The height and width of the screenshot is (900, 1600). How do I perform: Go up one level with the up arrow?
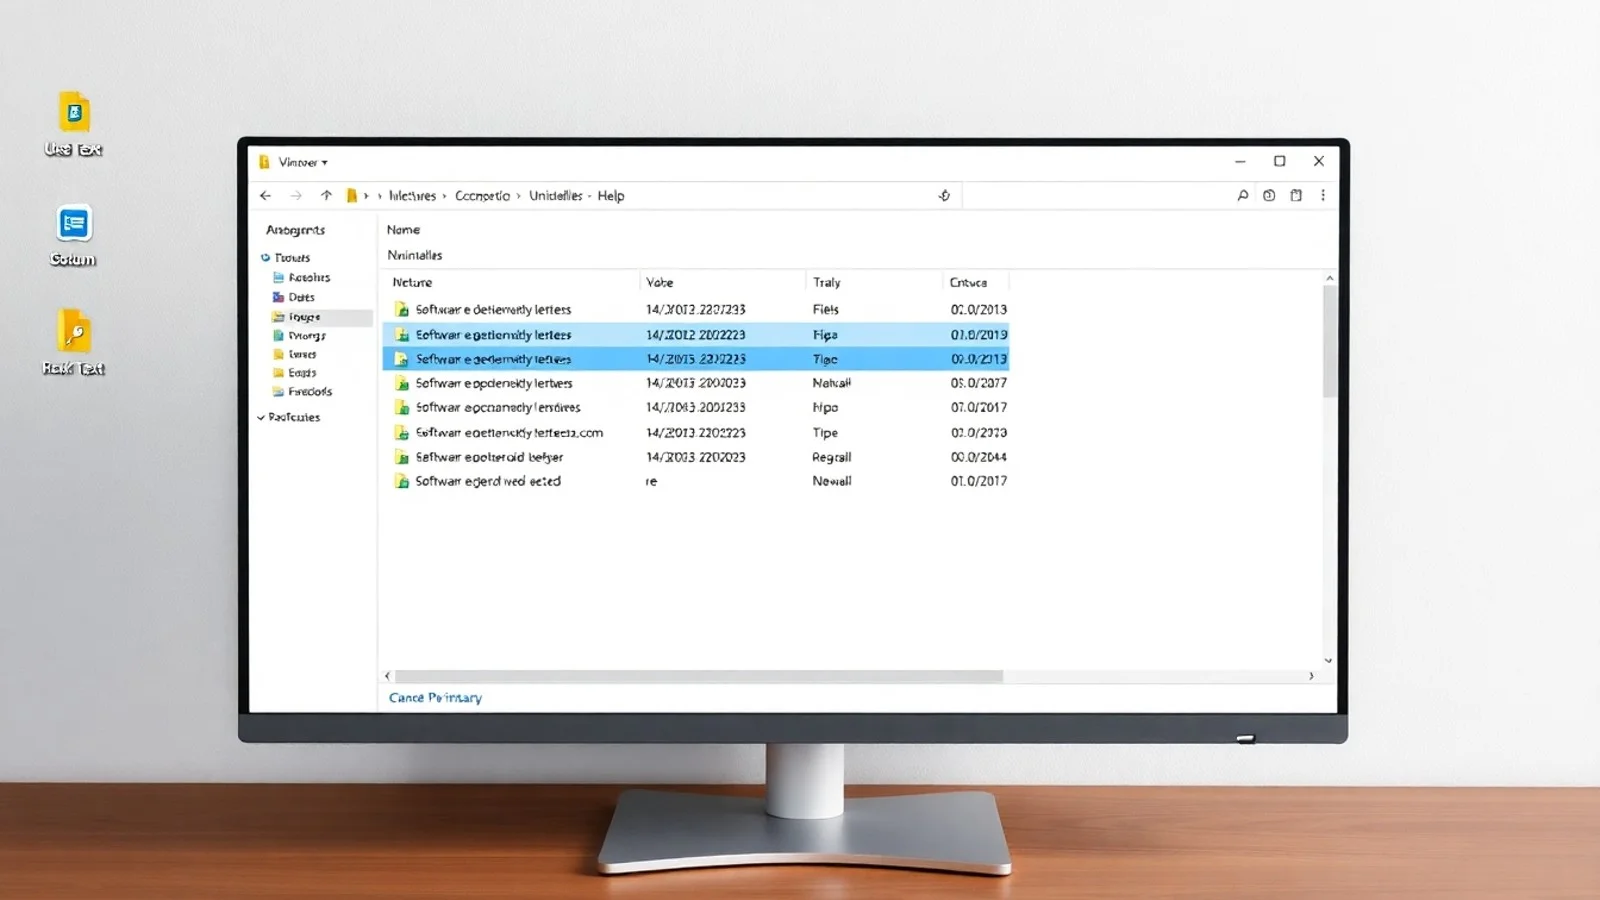pyautogui.click(x=326, y=196)
